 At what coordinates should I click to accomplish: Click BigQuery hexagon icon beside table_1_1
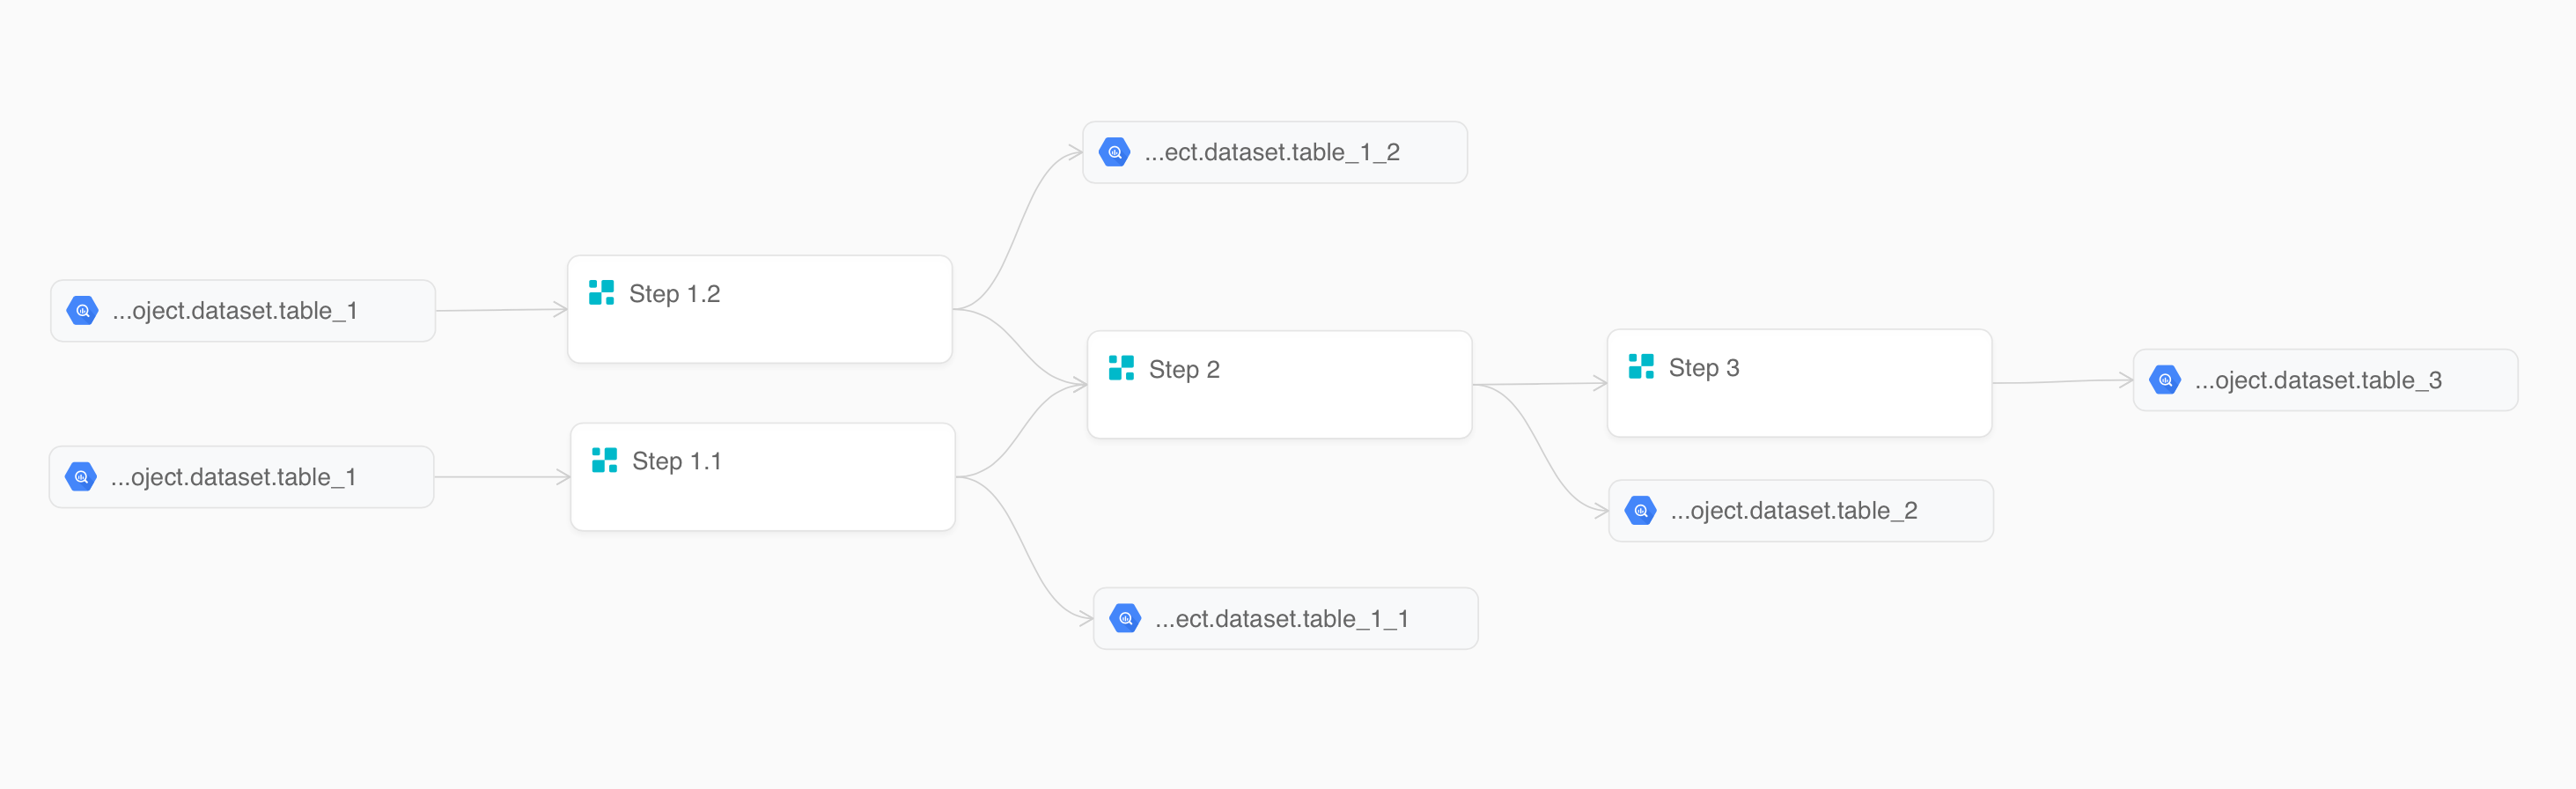1125,618
